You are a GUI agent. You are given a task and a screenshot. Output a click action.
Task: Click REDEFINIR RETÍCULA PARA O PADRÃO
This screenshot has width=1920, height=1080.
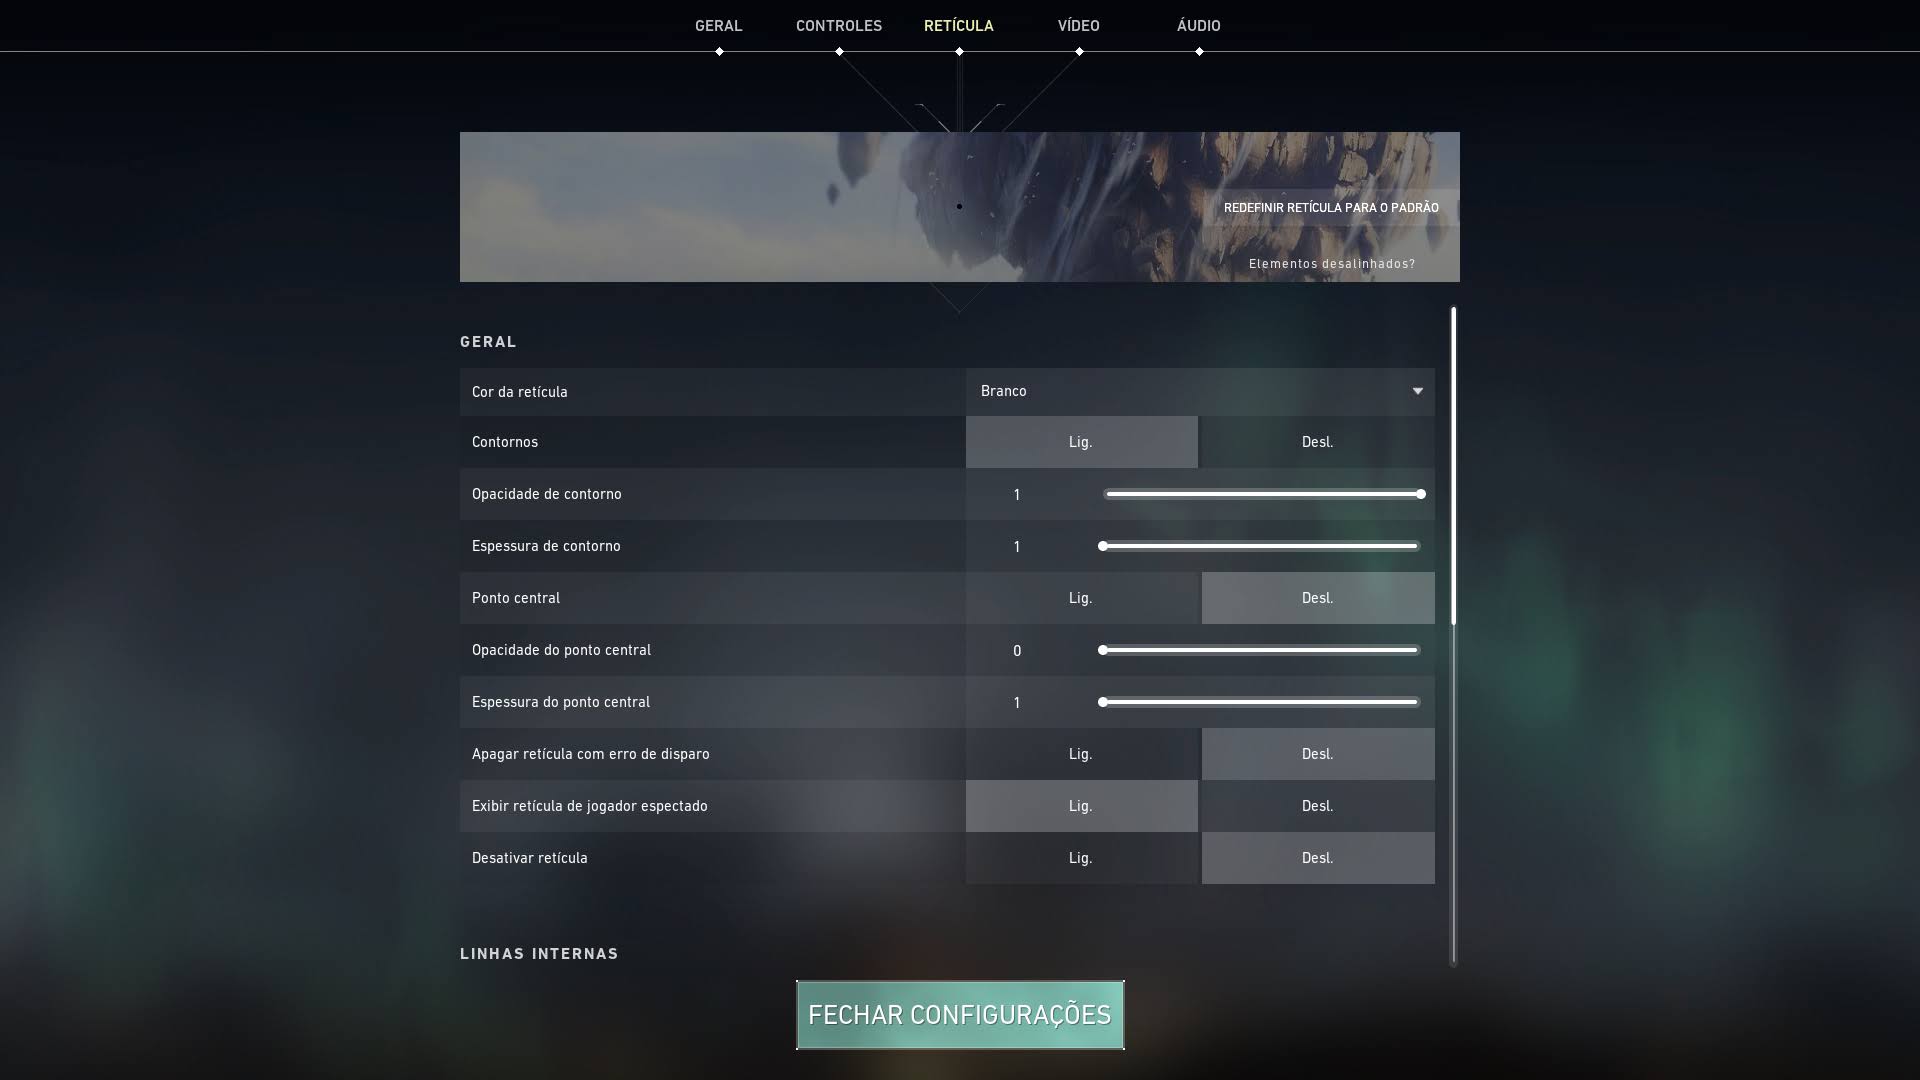click(1330, 207)
